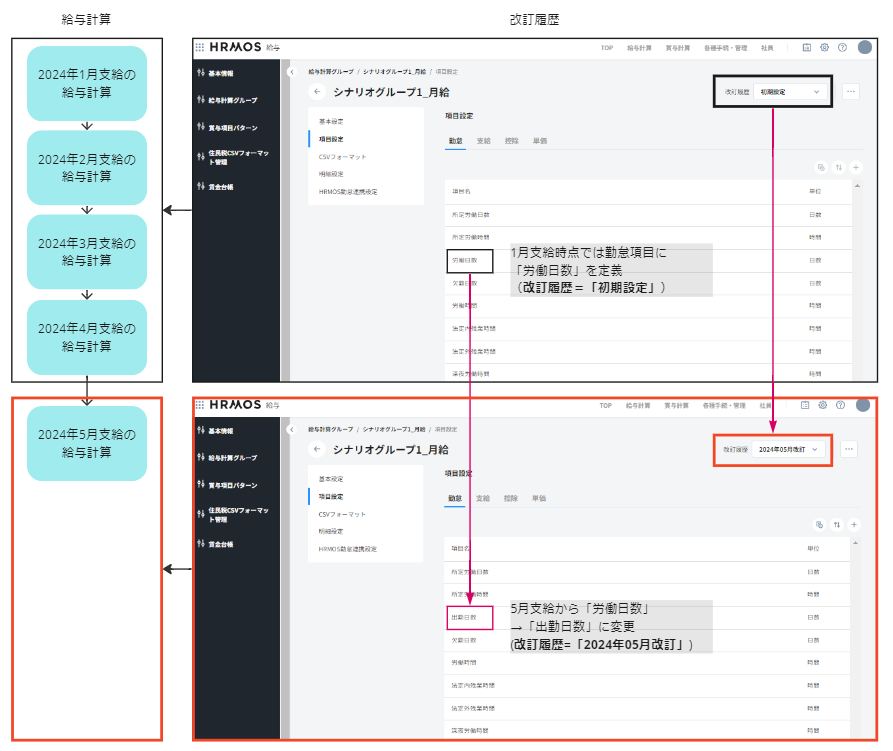The height and width of the screenshot is (751, 893).
Task: Switch to the 控除 tab in 2024年05月改訂 screen
Action: click(511, 498)
